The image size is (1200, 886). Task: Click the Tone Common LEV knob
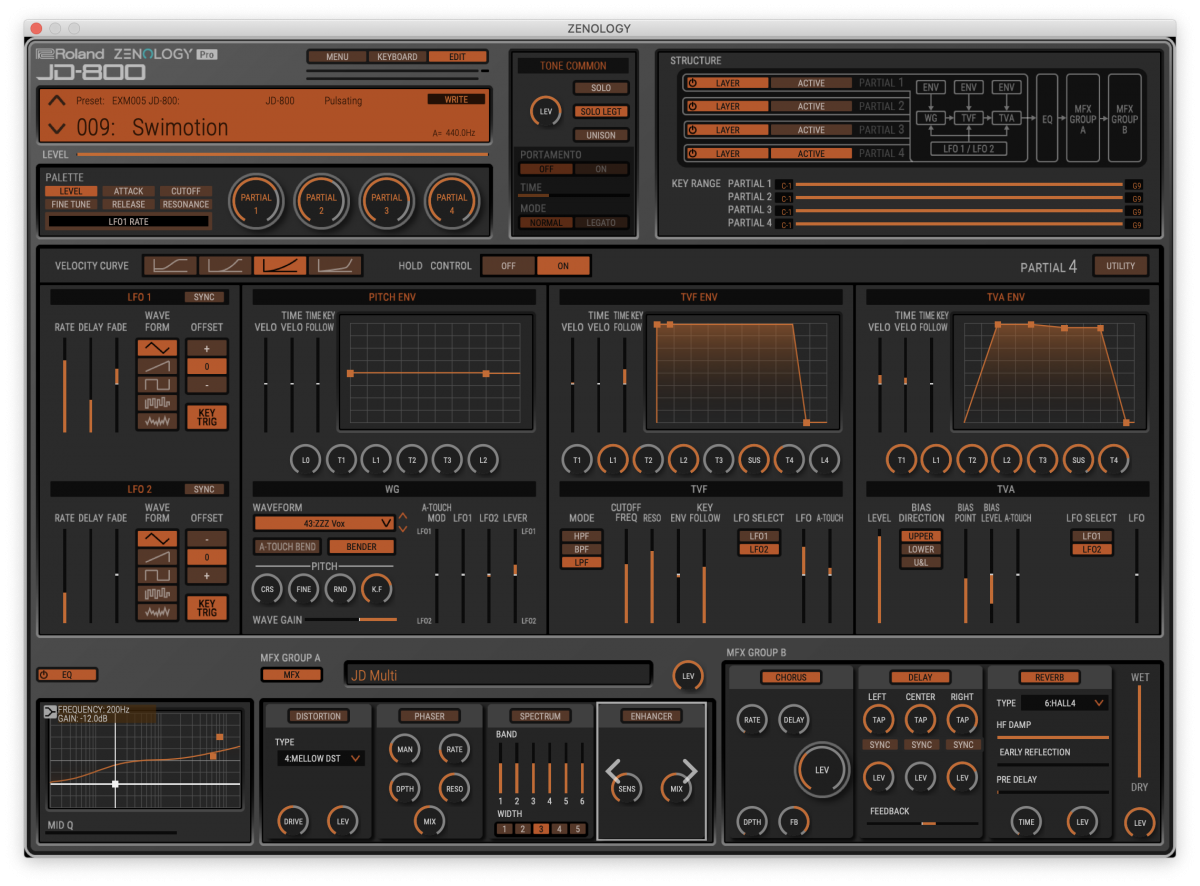(546, 112)
